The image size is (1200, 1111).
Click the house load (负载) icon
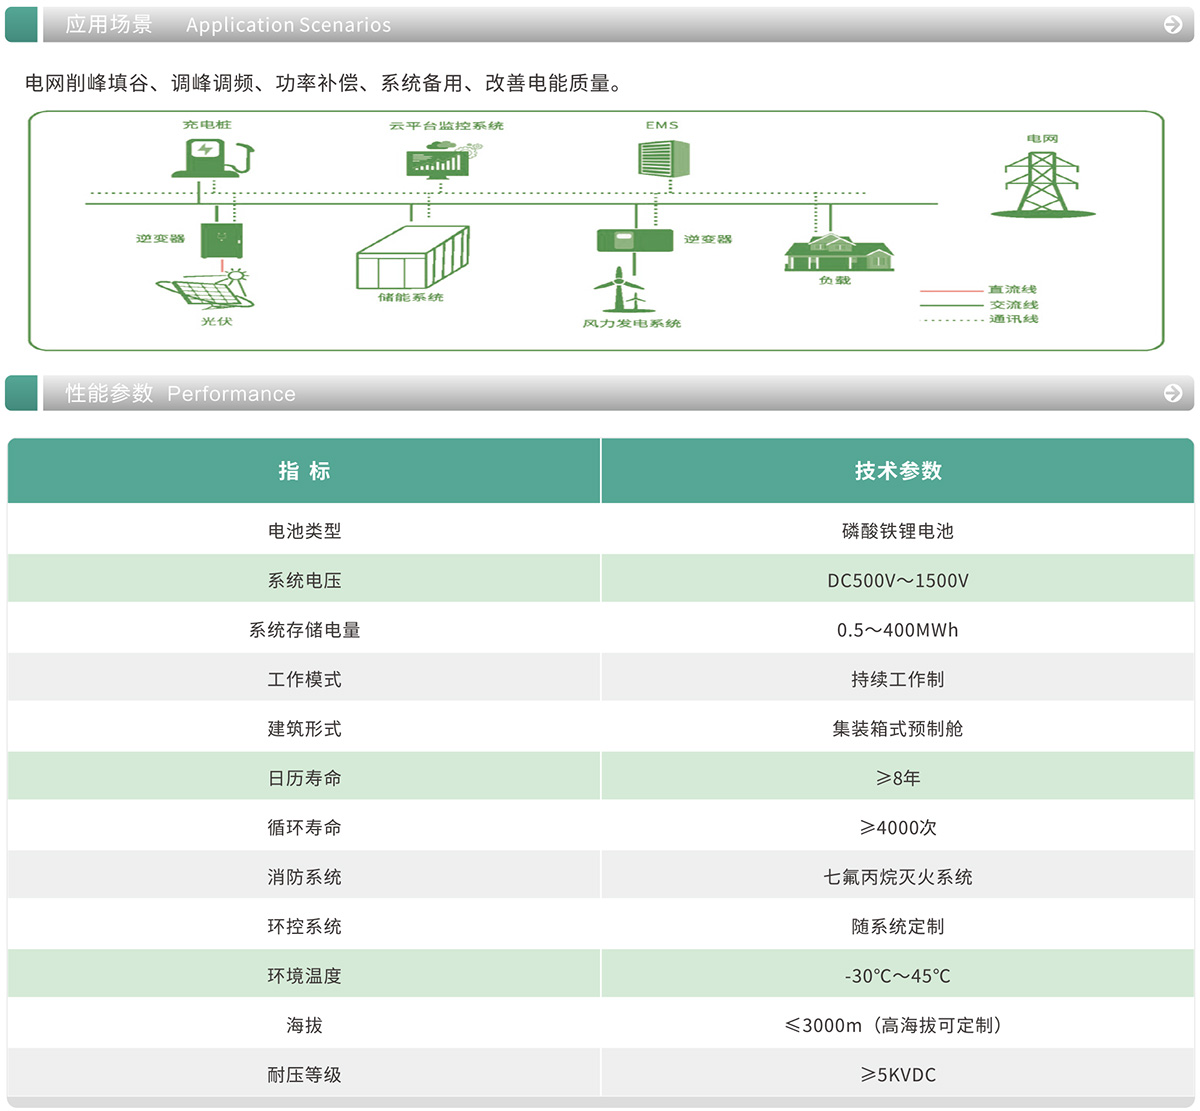point(838,252)
